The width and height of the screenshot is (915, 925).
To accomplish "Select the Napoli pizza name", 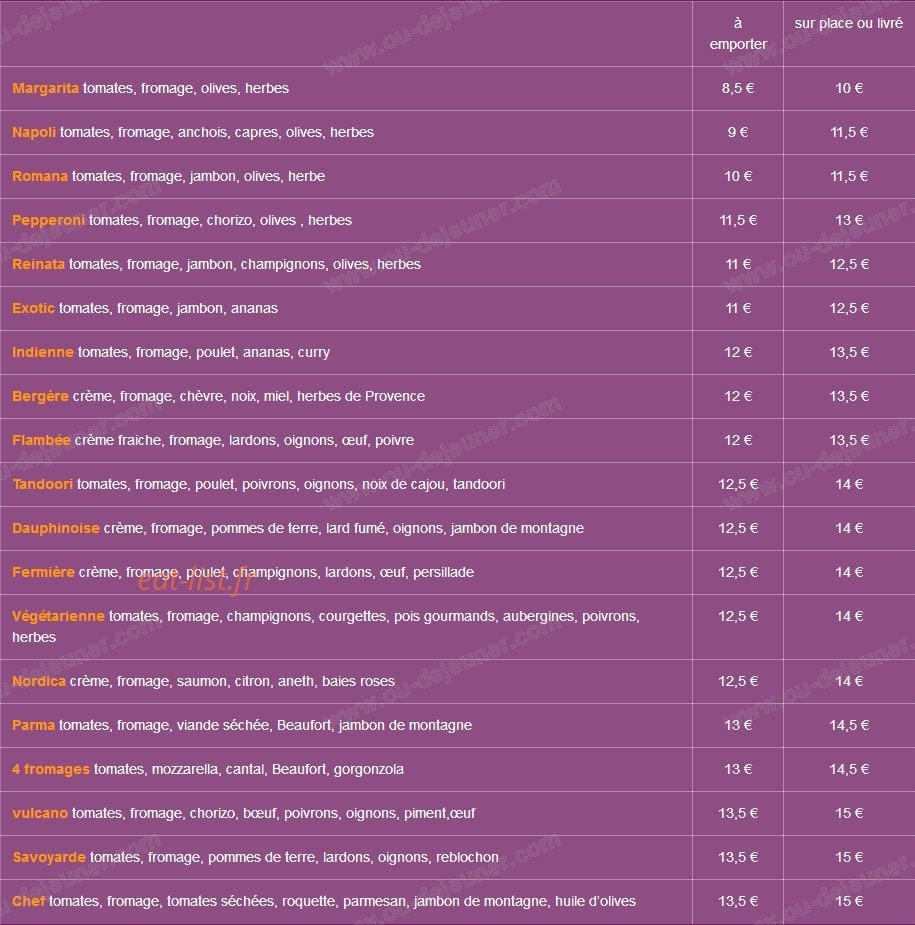I will click(x=34, y=132).
